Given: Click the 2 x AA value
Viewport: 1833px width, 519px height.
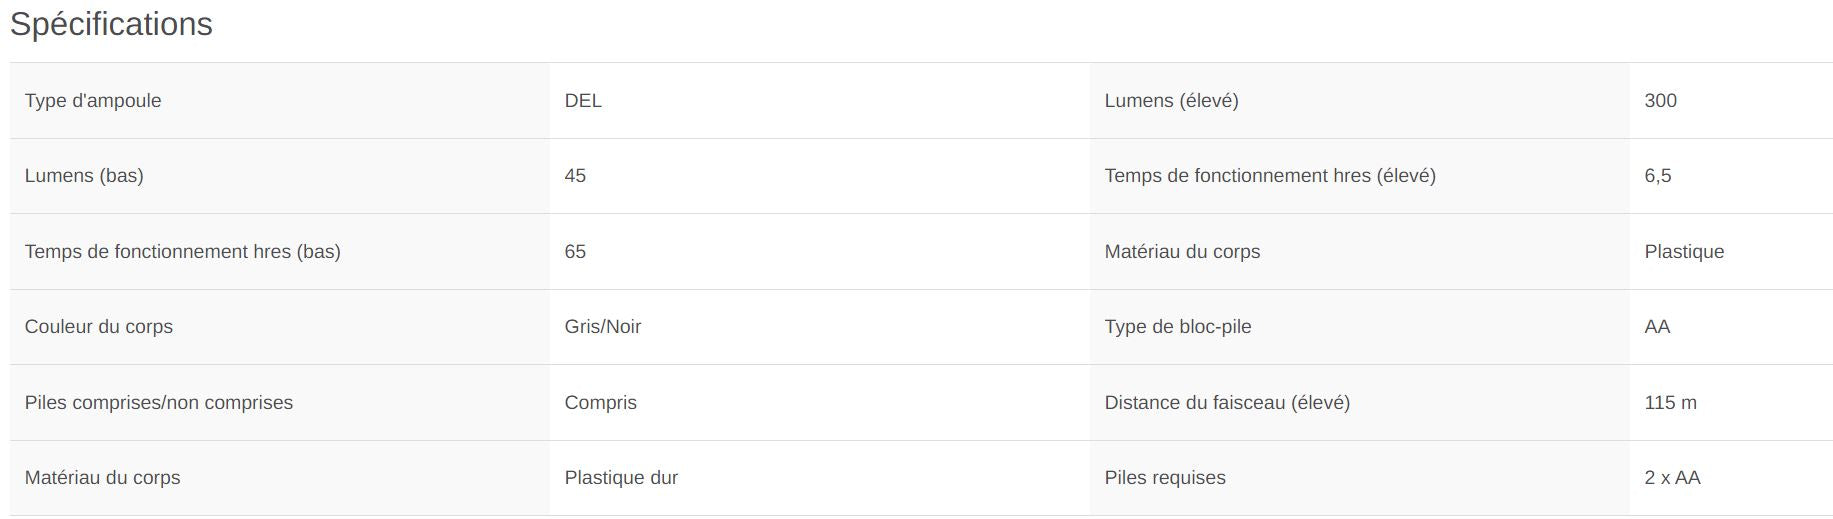Looking at the screenshot, I should 1672,478.
